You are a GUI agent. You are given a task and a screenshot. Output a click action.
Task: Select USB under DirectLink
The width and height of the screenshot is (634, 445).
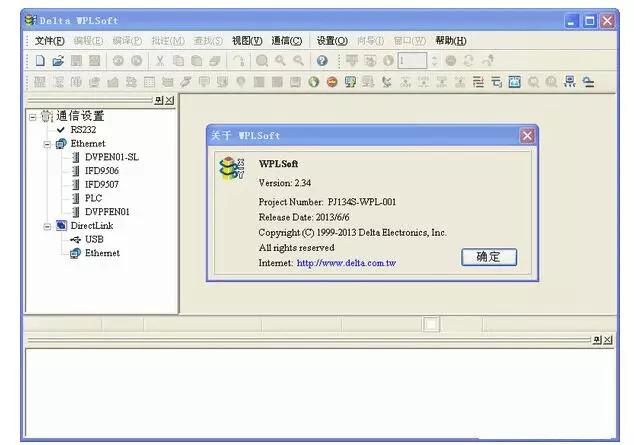click(94, 239)
